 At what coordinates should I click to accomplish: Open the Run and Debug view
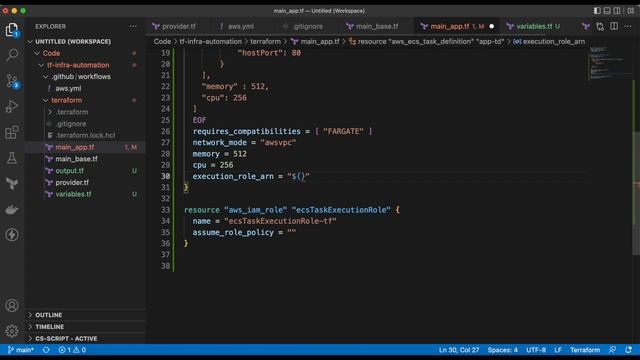point(12,106)
